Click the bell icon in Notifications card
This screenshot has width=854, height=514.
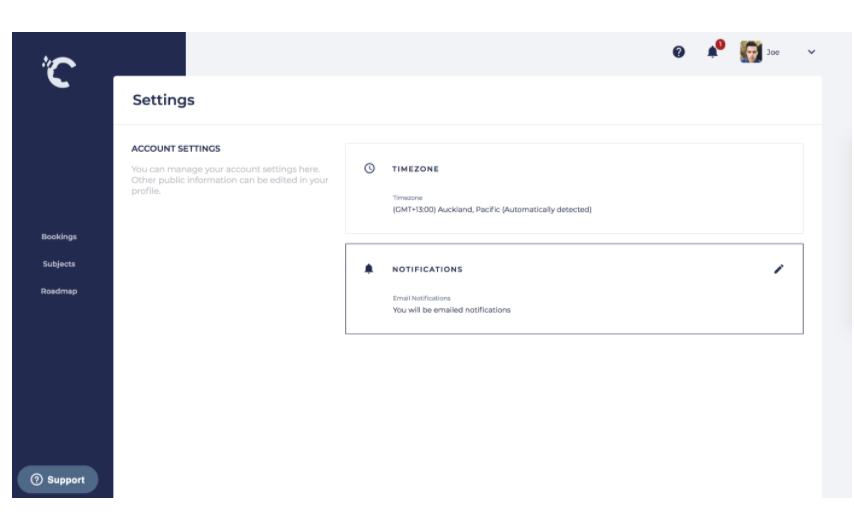tap(369, 269)
